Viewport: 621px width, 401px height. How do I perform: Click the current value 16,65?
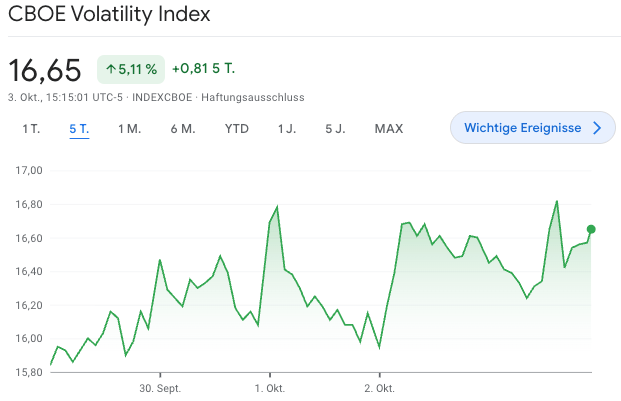[x=45, y=70]
